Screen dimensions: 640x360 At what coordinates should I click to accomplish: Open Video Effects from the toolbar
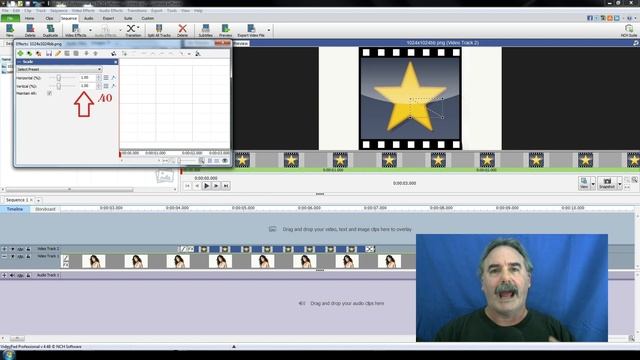(x=76, y=30)
